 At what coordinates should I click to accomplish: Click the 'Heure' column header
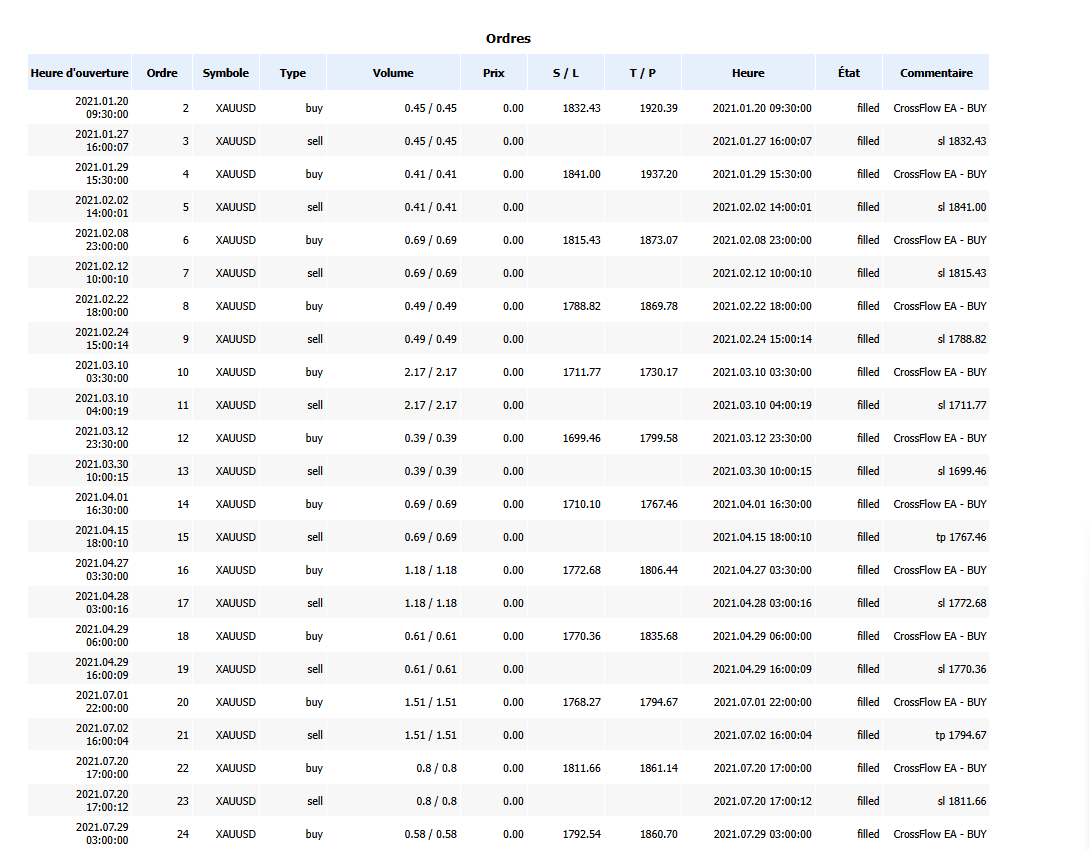(748, 73)
